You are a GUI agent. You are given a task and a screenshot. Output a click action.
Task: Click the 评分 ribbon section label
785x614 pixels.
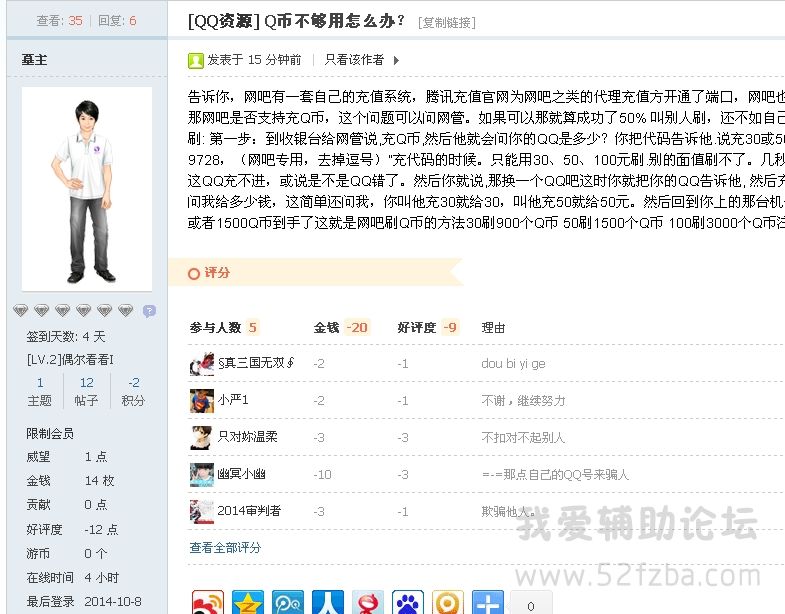click(217, 273)
